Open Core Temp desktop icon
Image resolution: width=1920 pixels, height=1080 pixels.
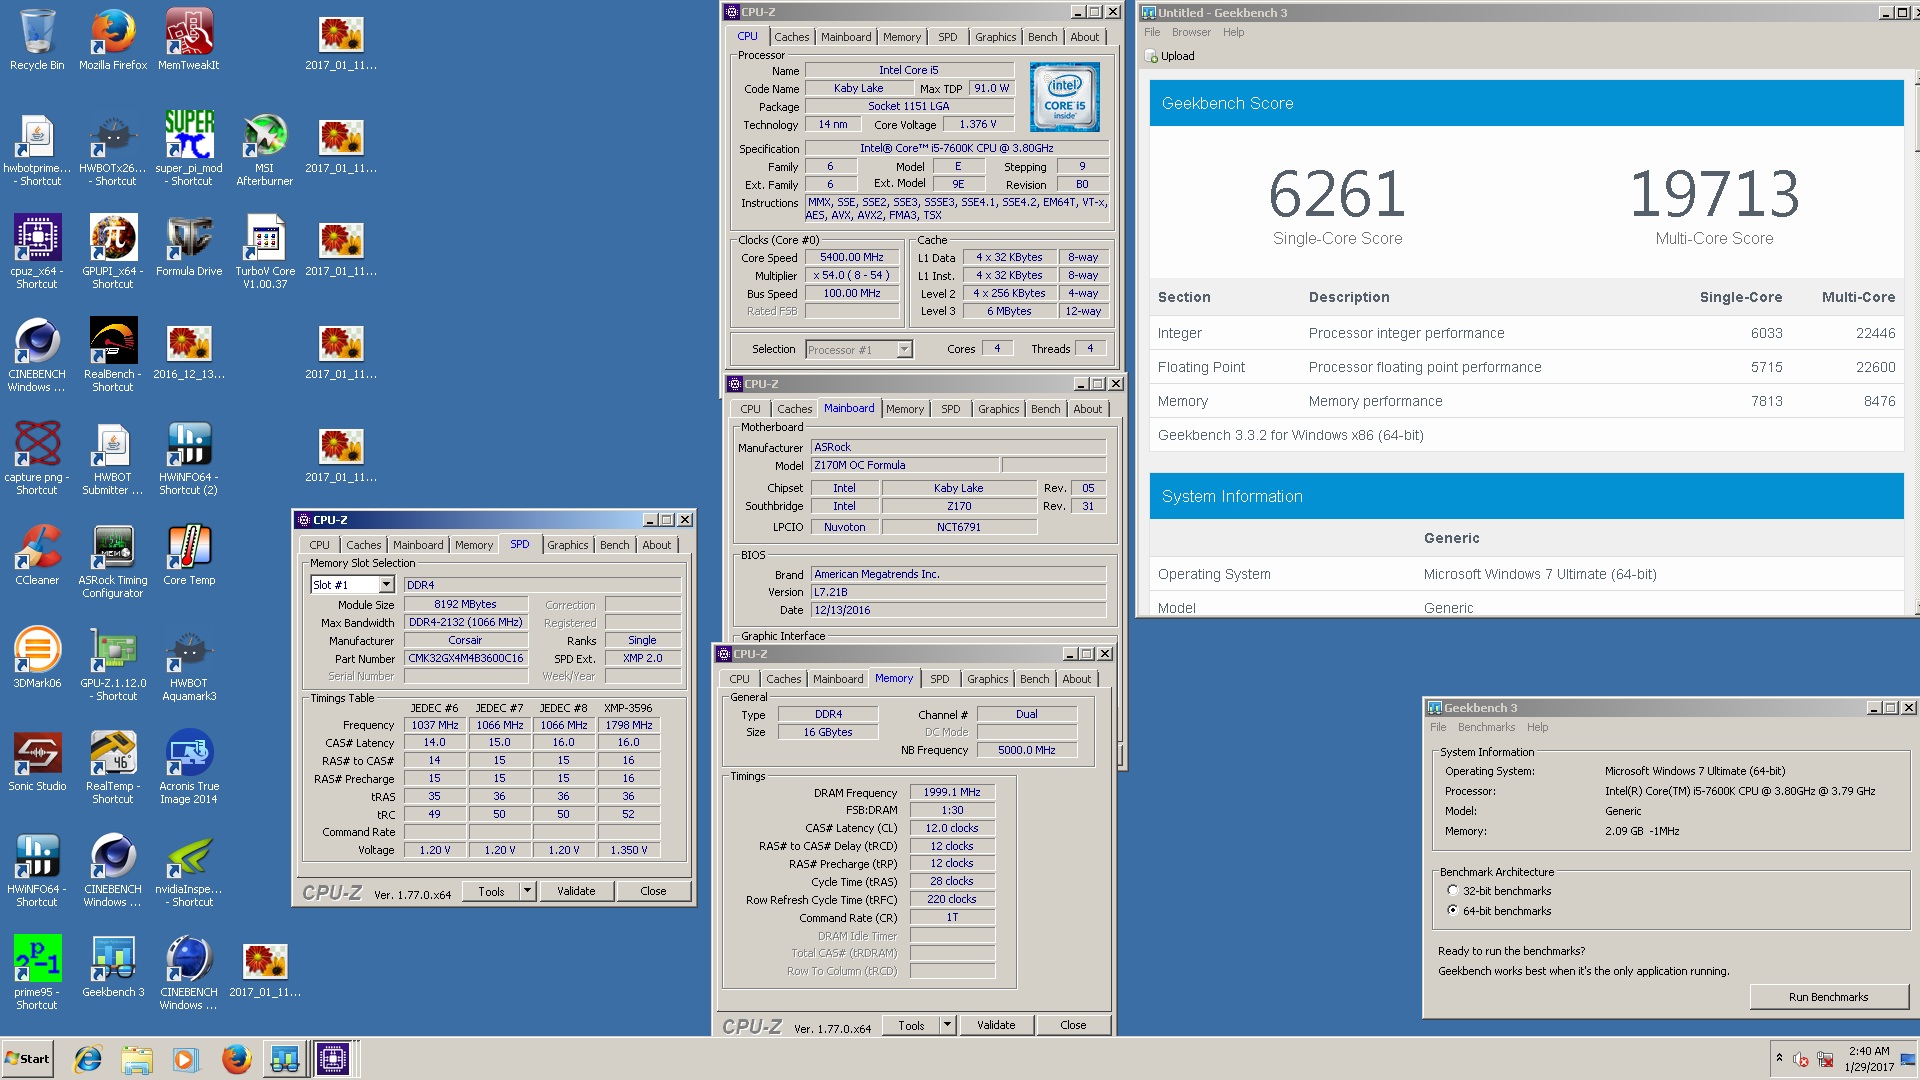189,555
